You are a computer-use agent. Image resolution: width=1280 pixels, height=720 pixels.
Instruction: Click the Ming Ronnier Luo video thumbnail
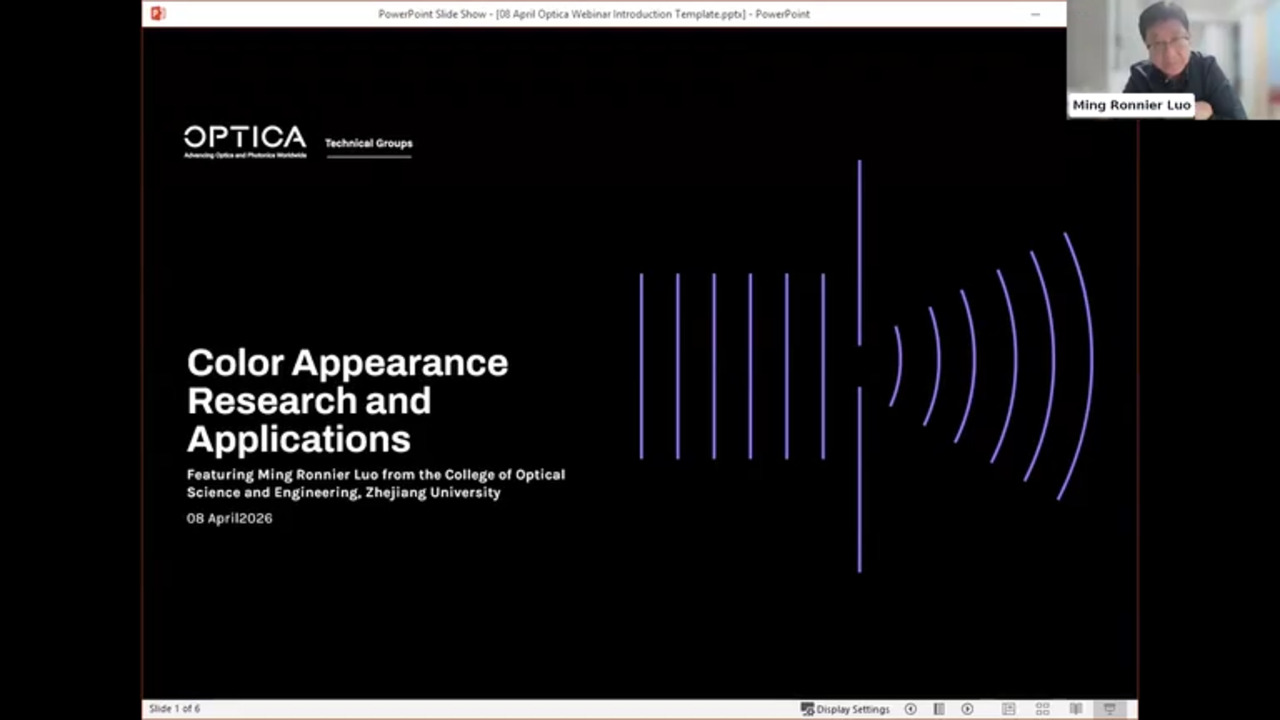pyautogui.click(x=1173, y=59)
